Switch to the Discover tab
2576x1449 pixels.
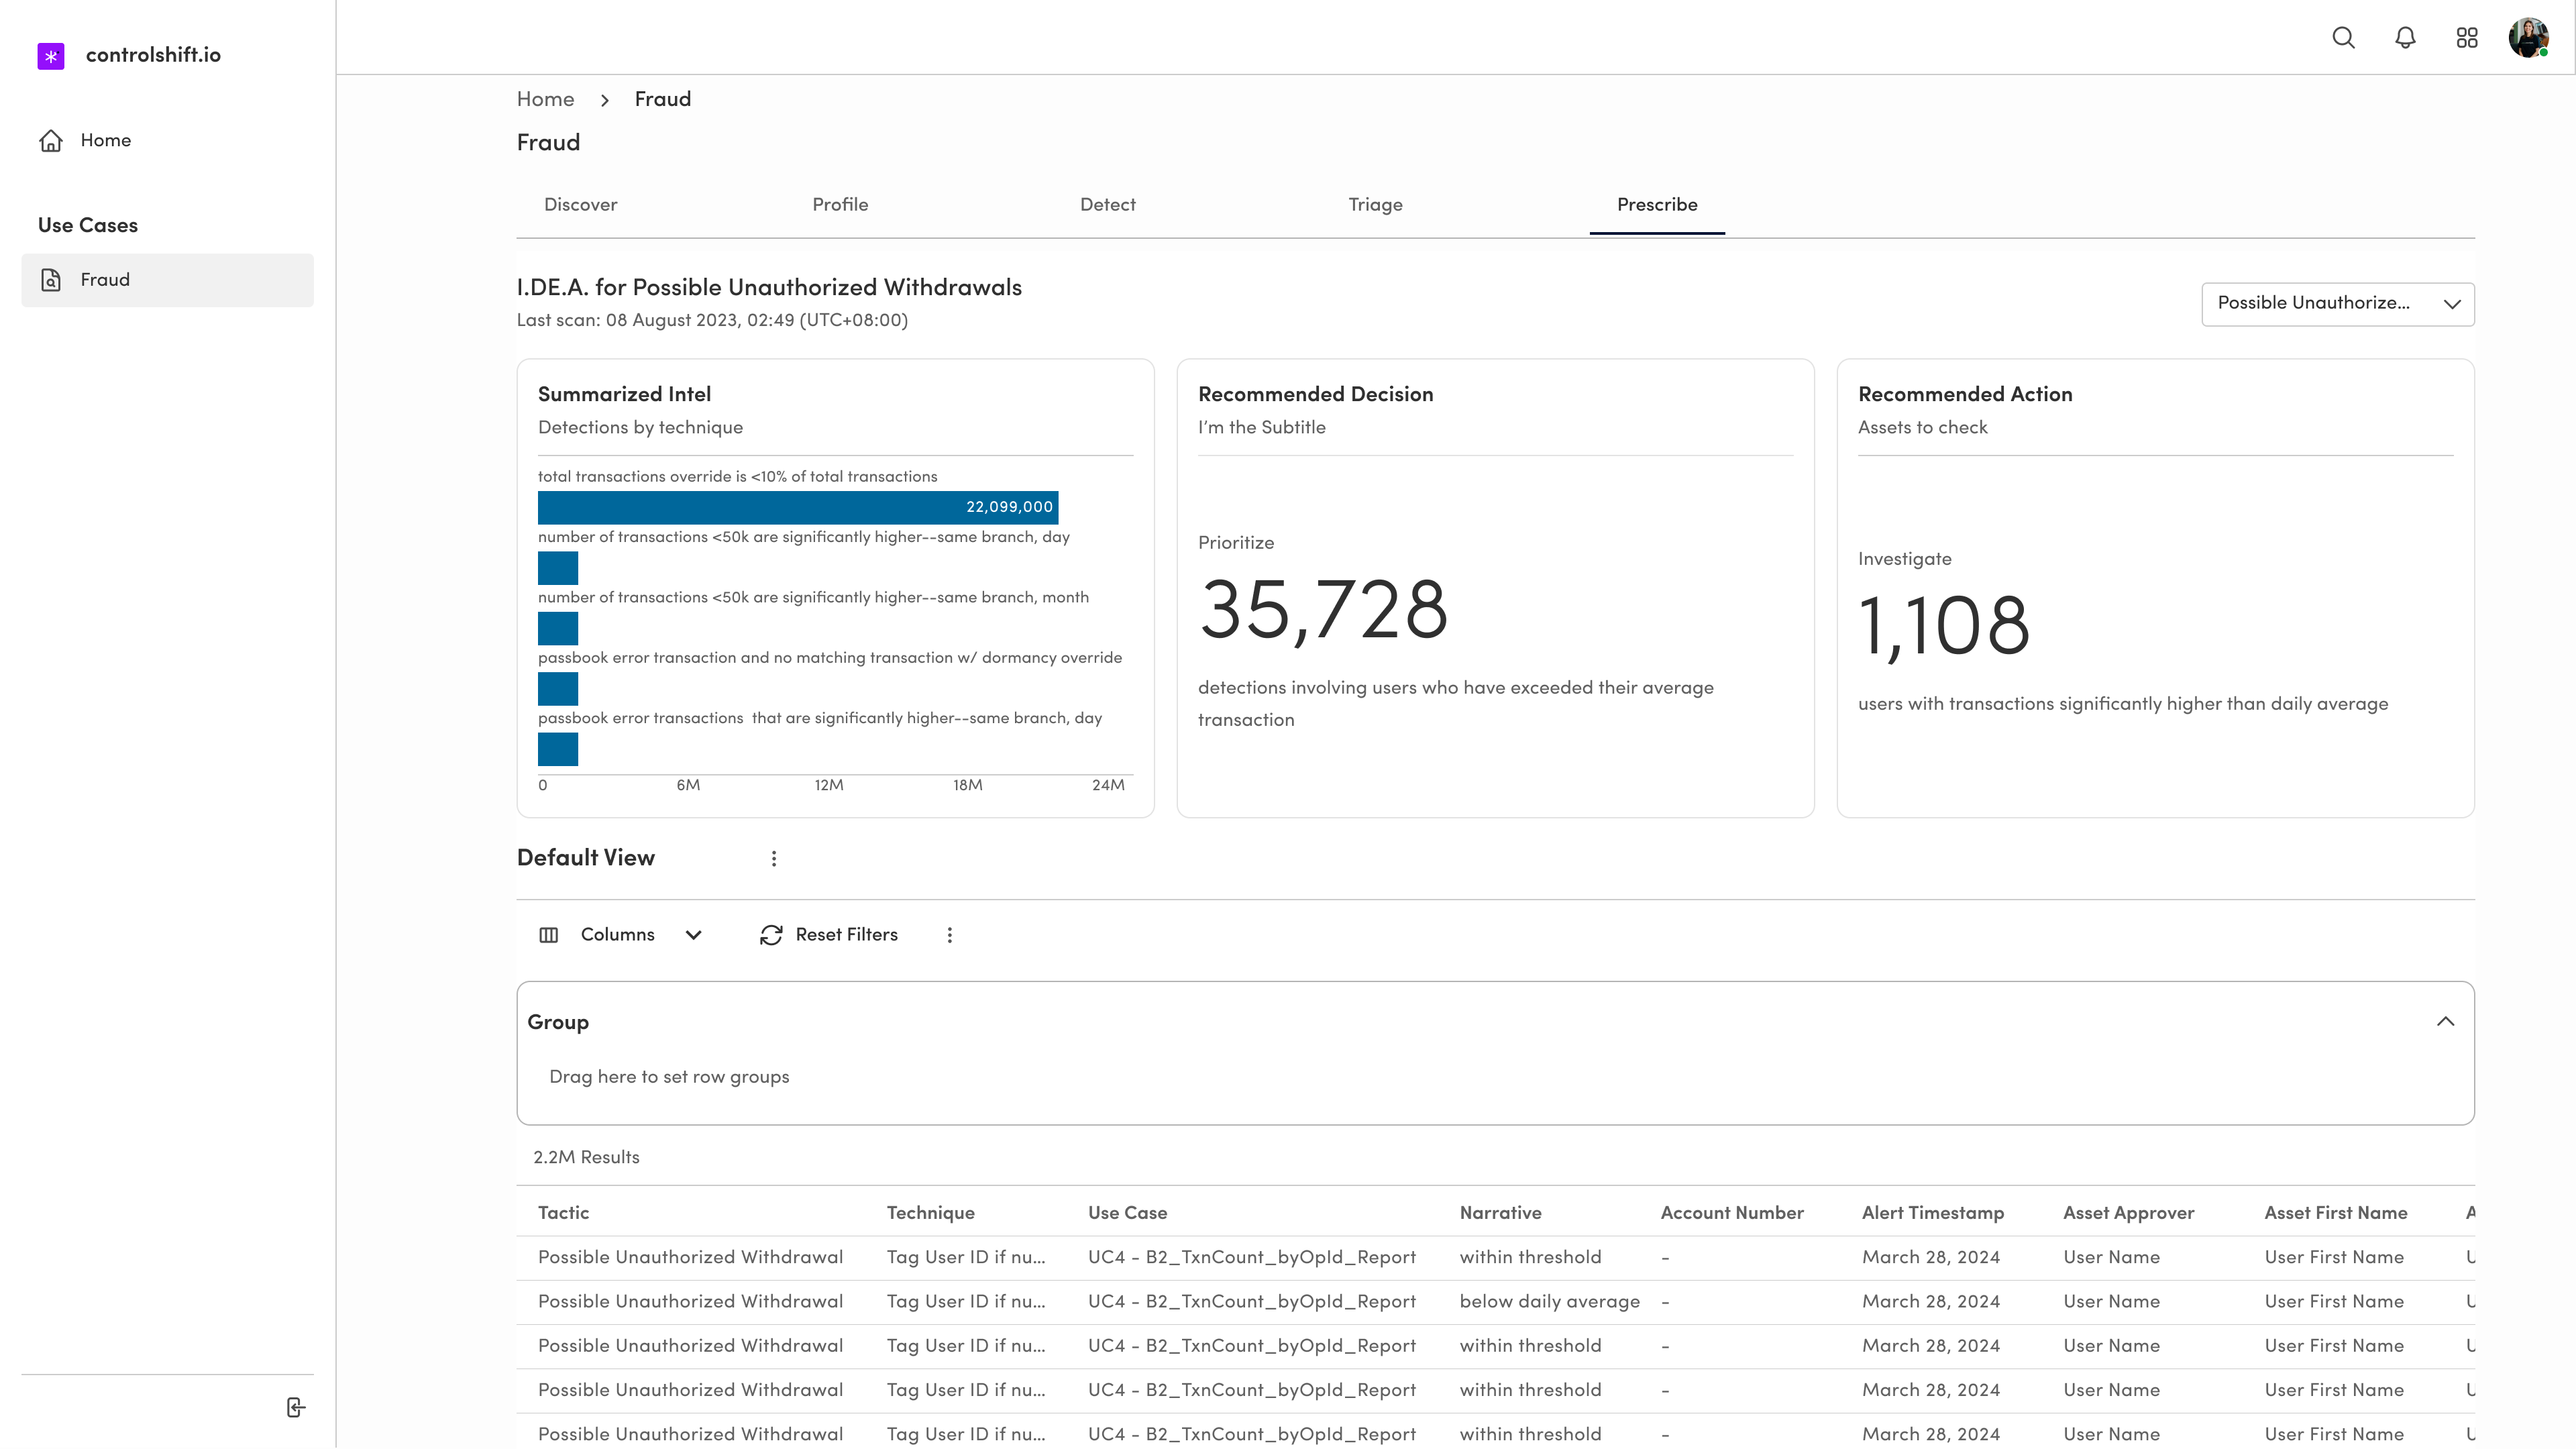tap(580, 205)
